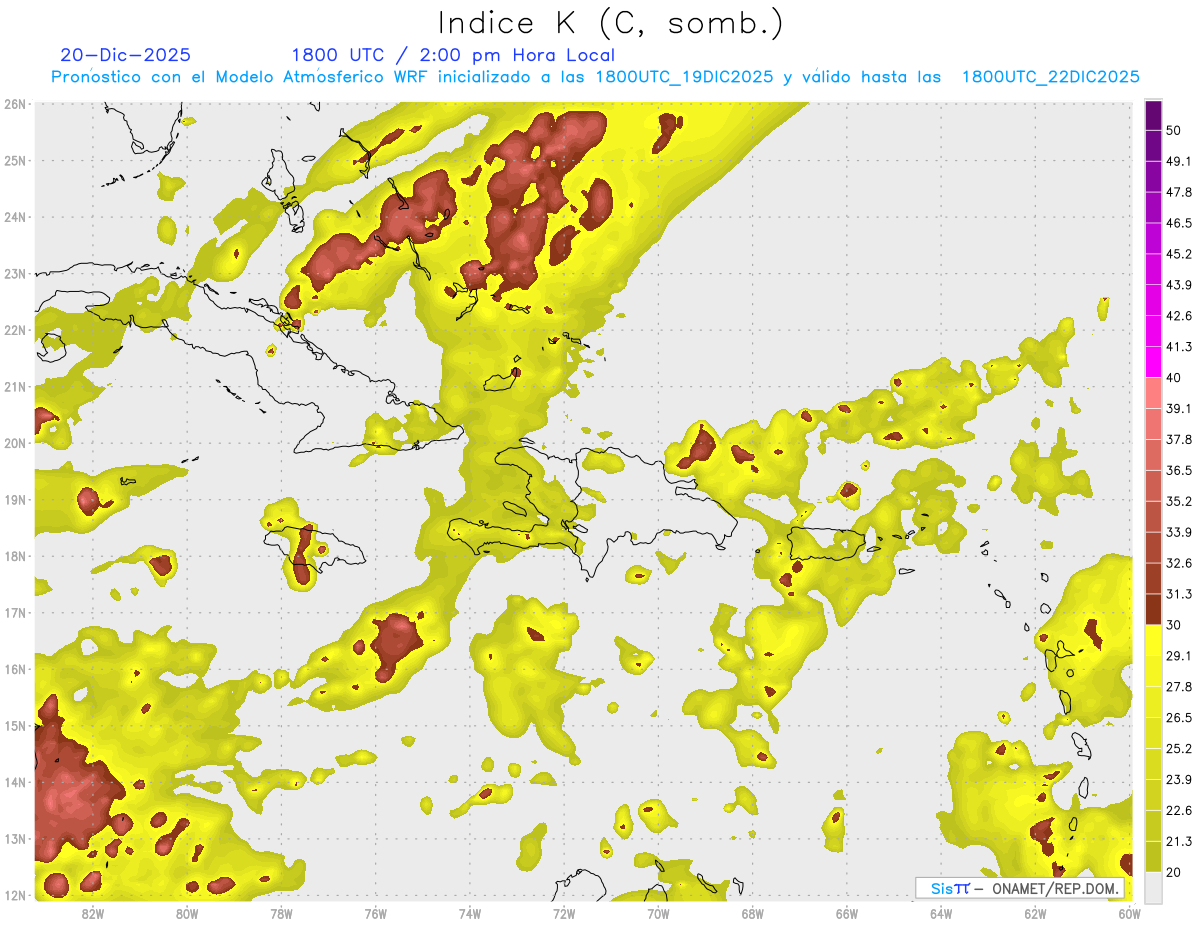Click the latitude label "19N"
The image size is (1200, 927).
(x=15, y=500)
